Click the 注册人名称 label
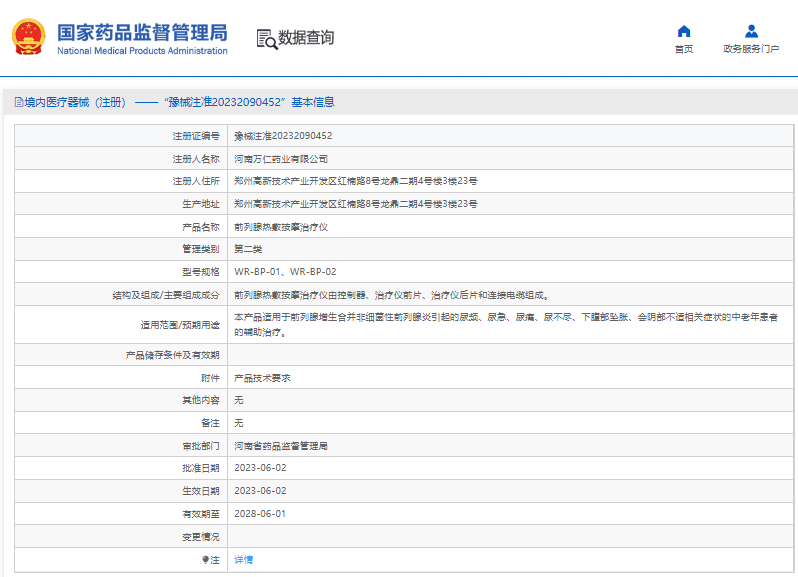The height and width of the screenshot is (577, 798). point(196,159)
